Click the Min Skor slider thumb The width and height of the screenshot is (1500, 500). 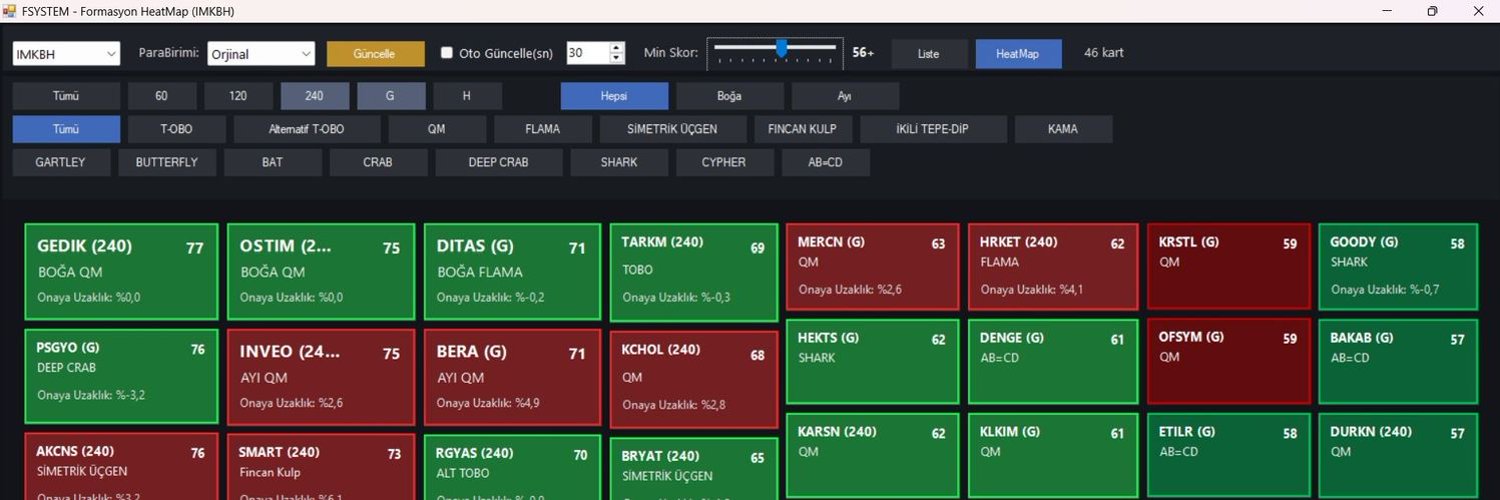[x=781, y=48]
